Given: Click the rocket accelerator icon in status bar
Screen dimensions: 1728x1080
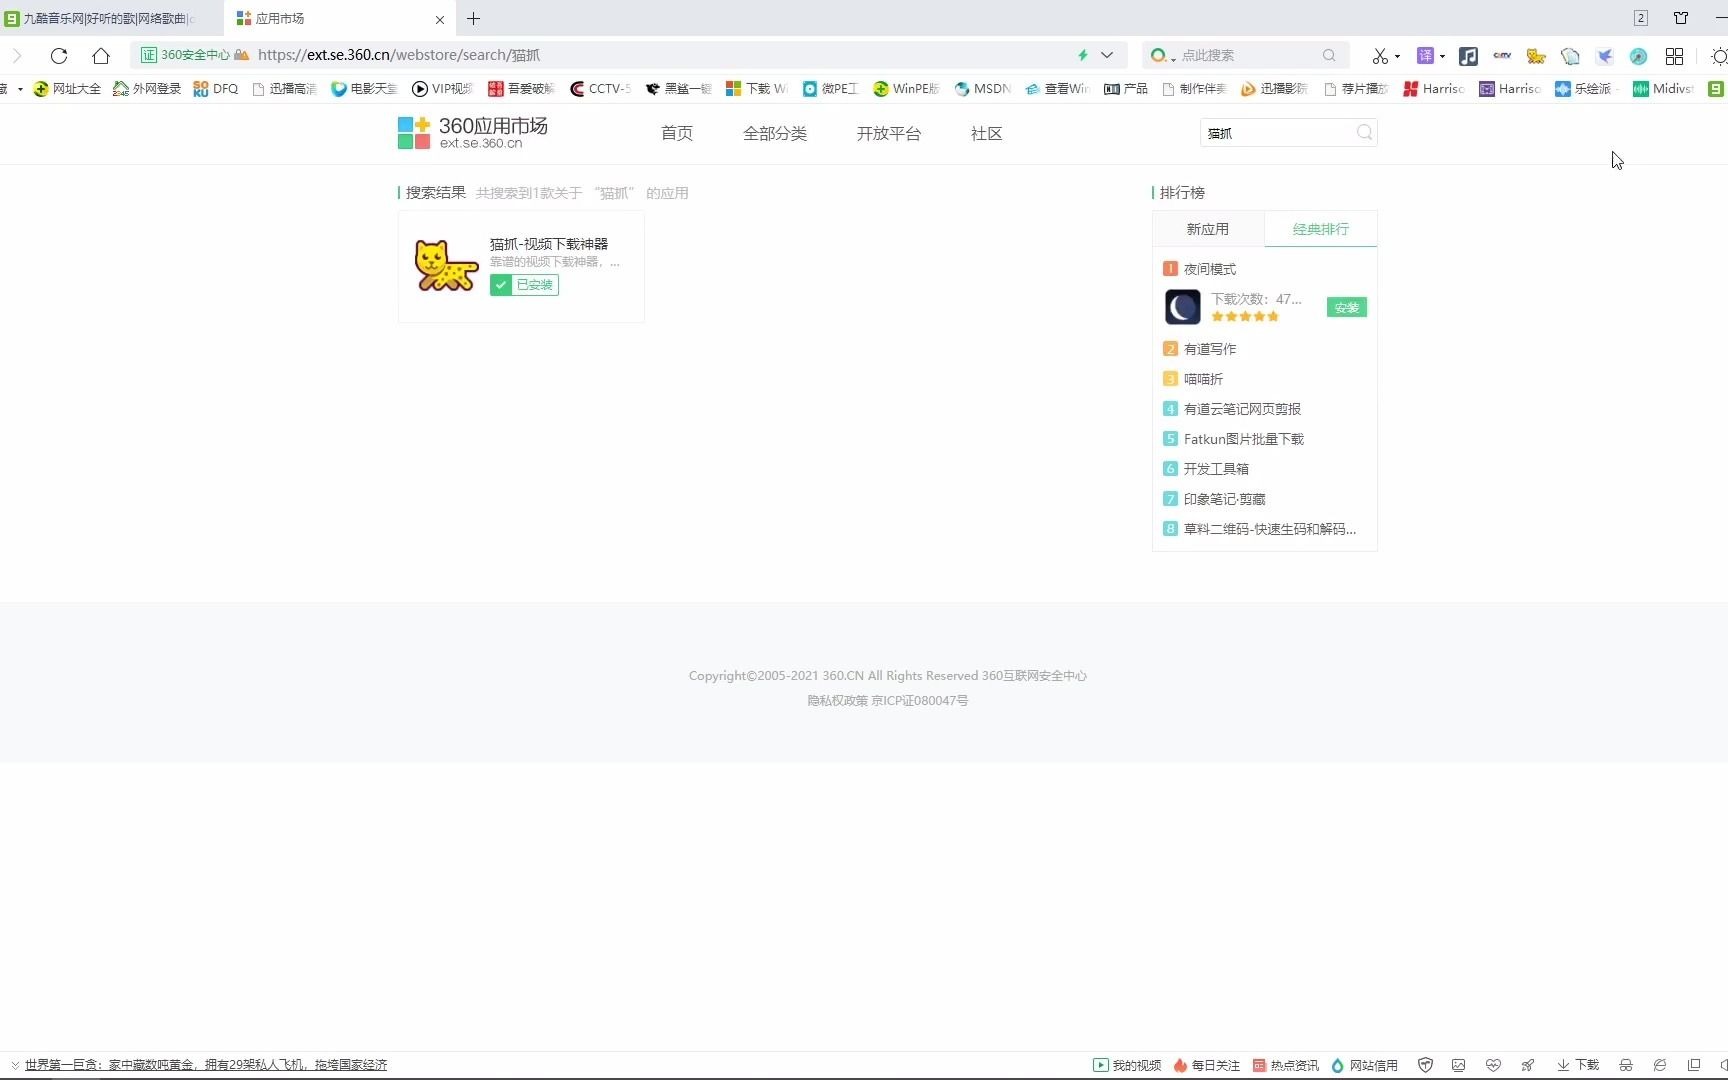Looking at the screenshot, I should 1527,1065.
